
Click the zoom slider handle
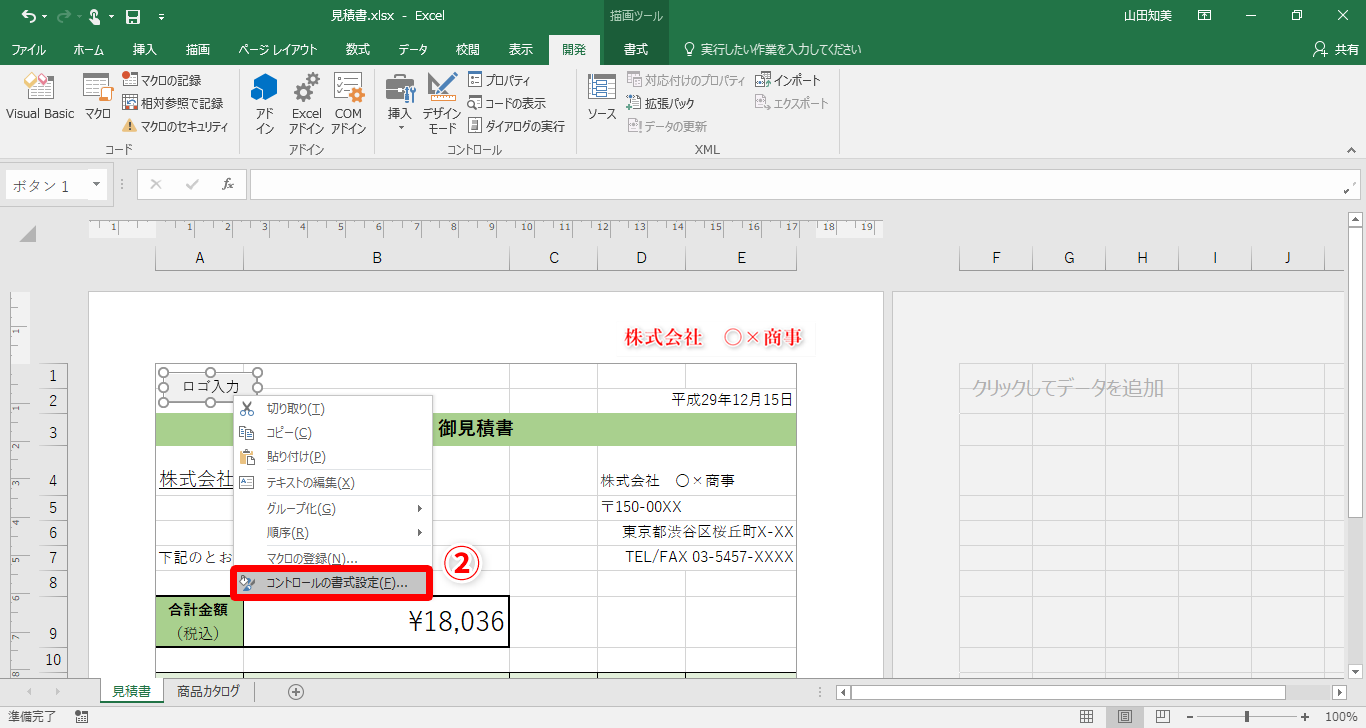click(x=1246, y=716)
